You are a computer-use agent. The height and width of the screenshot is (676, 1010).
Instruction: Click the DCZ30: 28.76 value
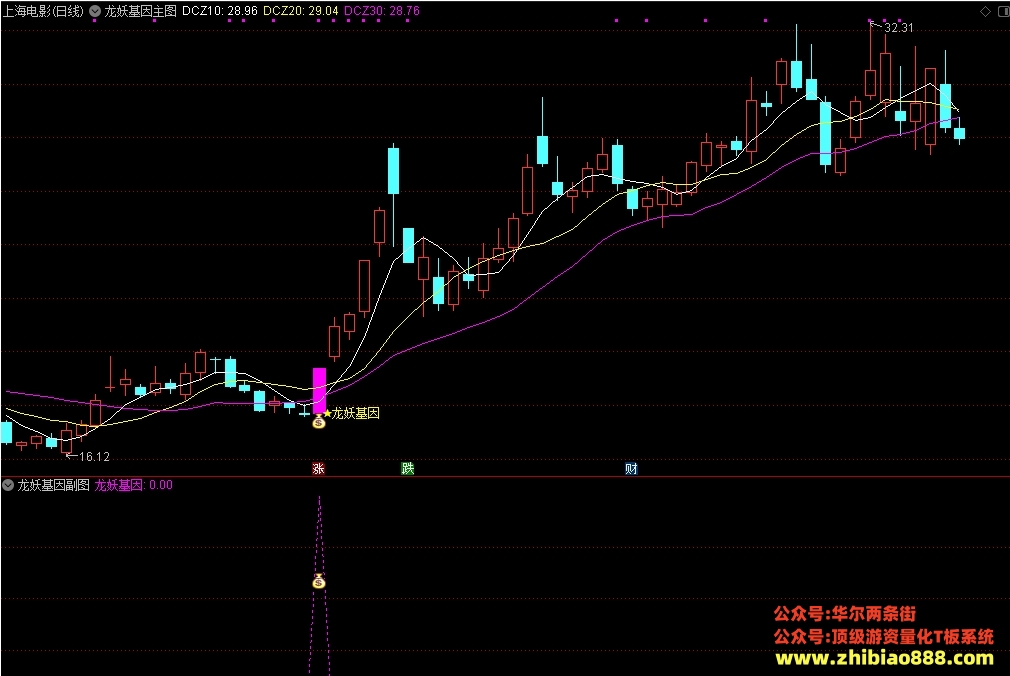pyautogui.click(x=381, y=11)
